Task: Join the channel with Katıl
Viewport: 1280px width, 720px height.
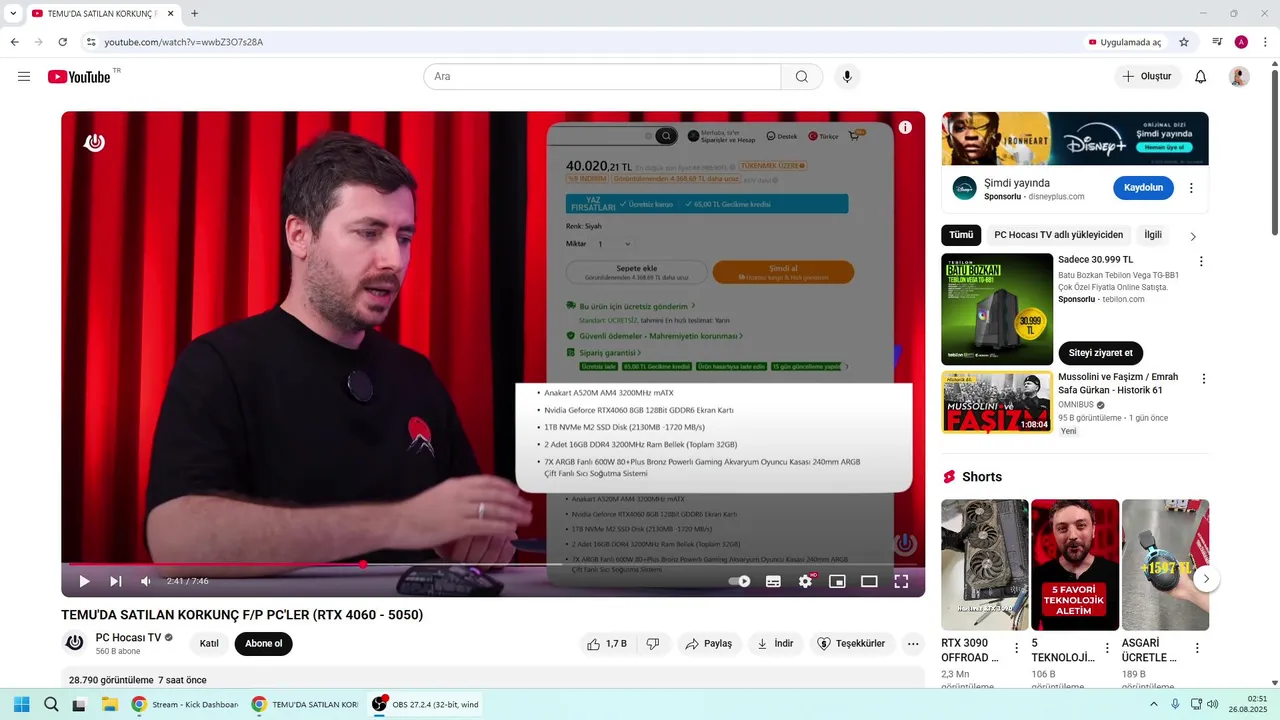Action: (209, 644)
